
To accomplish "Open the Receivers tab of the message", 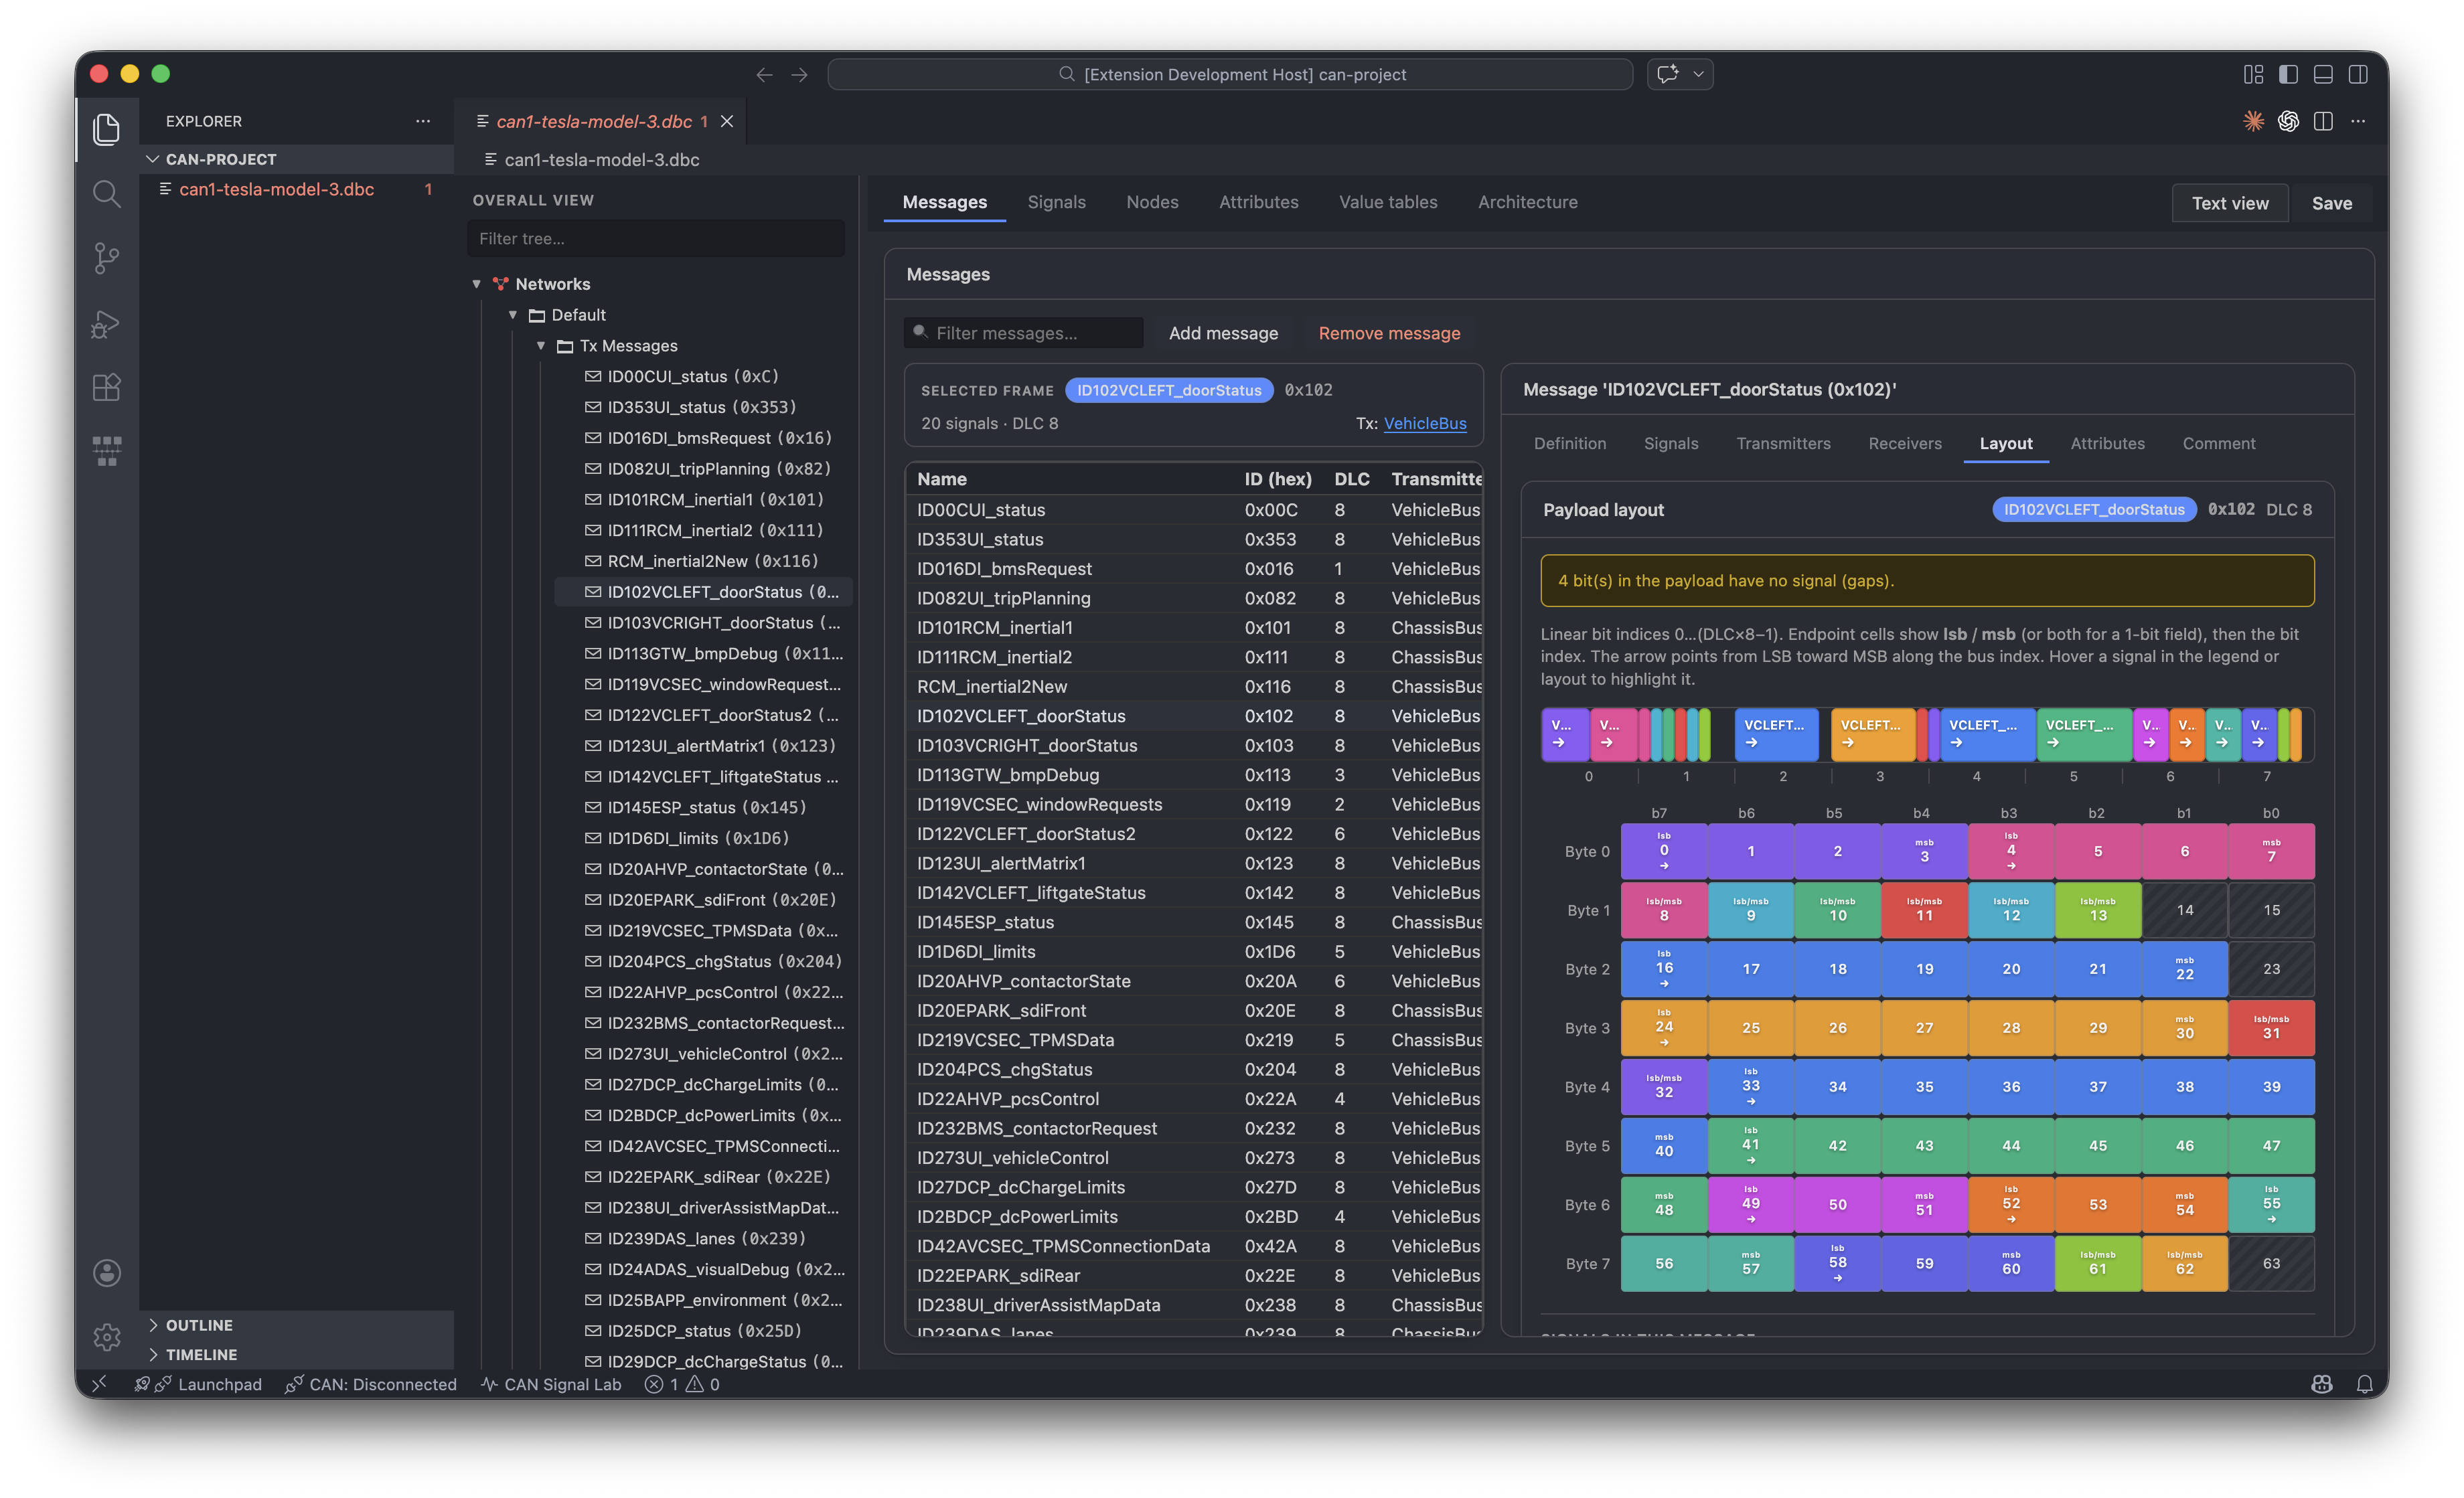I will point(1904,443).
